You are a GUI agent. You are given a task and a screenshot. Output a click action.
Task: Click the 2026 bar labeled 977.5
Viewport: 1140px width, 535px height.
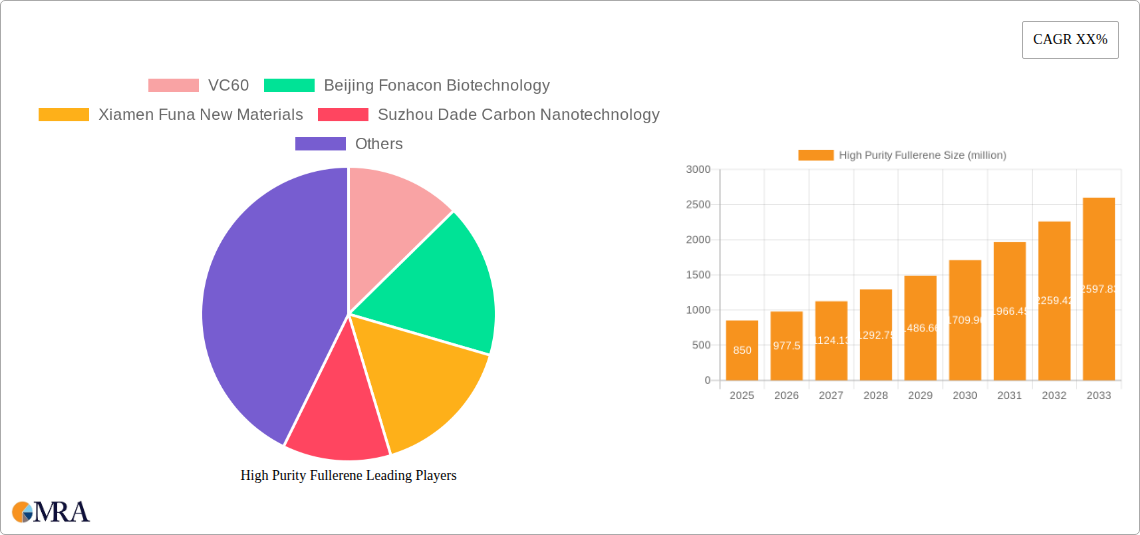tap(787, 346)
